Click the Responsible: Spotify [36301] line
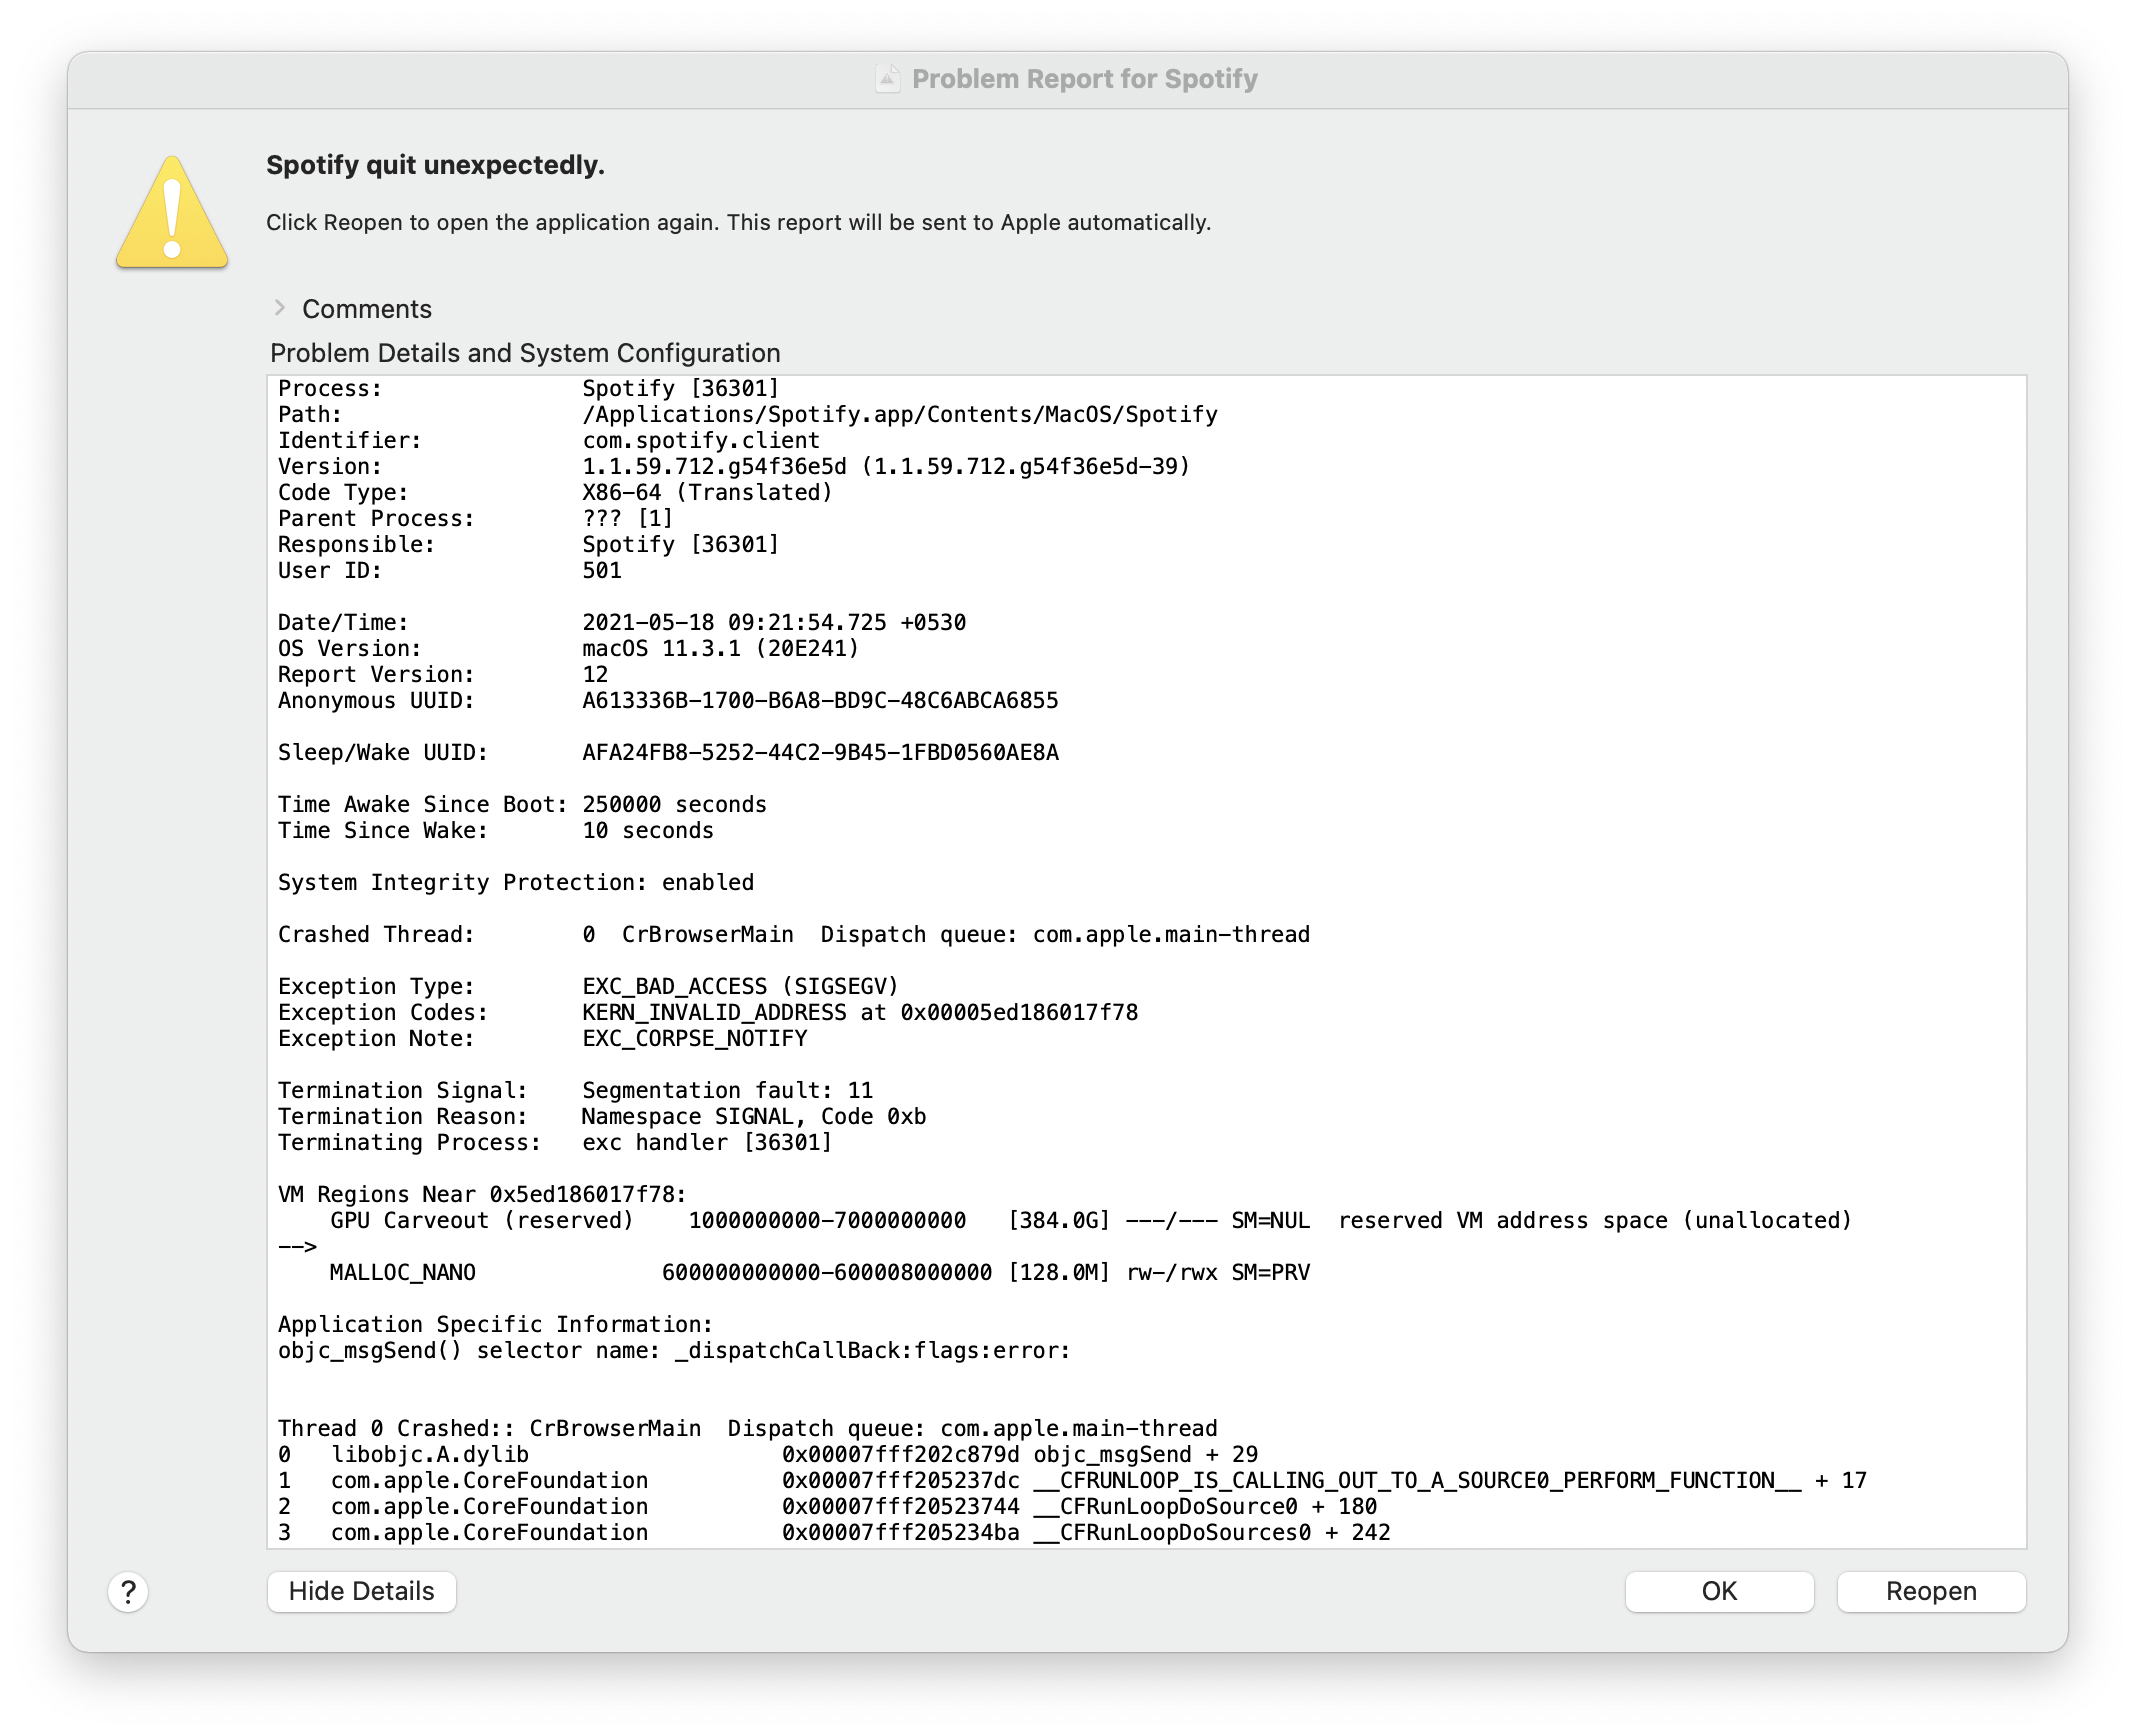 pos(528,544)
